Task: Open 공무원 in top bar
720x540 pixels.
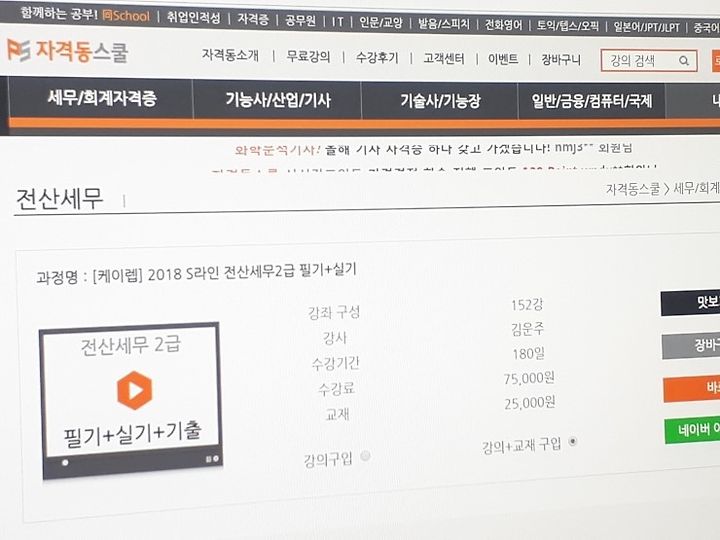Action: click(300, 21)
